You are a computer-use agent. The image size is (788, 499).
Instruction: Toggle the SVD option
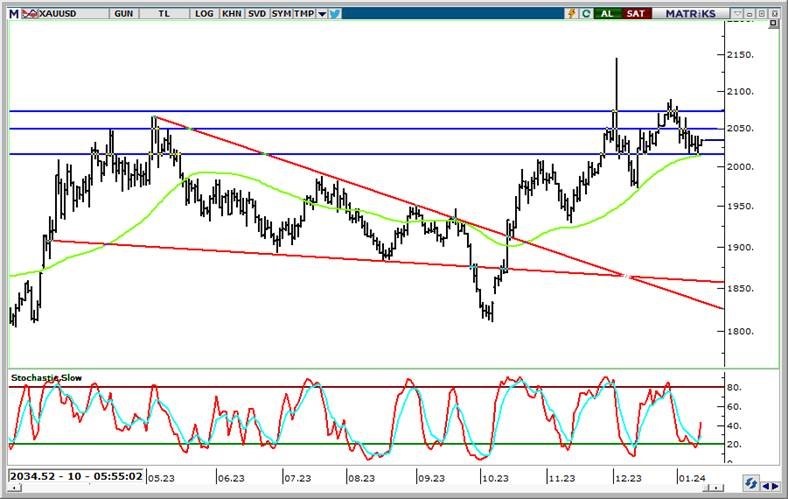click(257, 13)
